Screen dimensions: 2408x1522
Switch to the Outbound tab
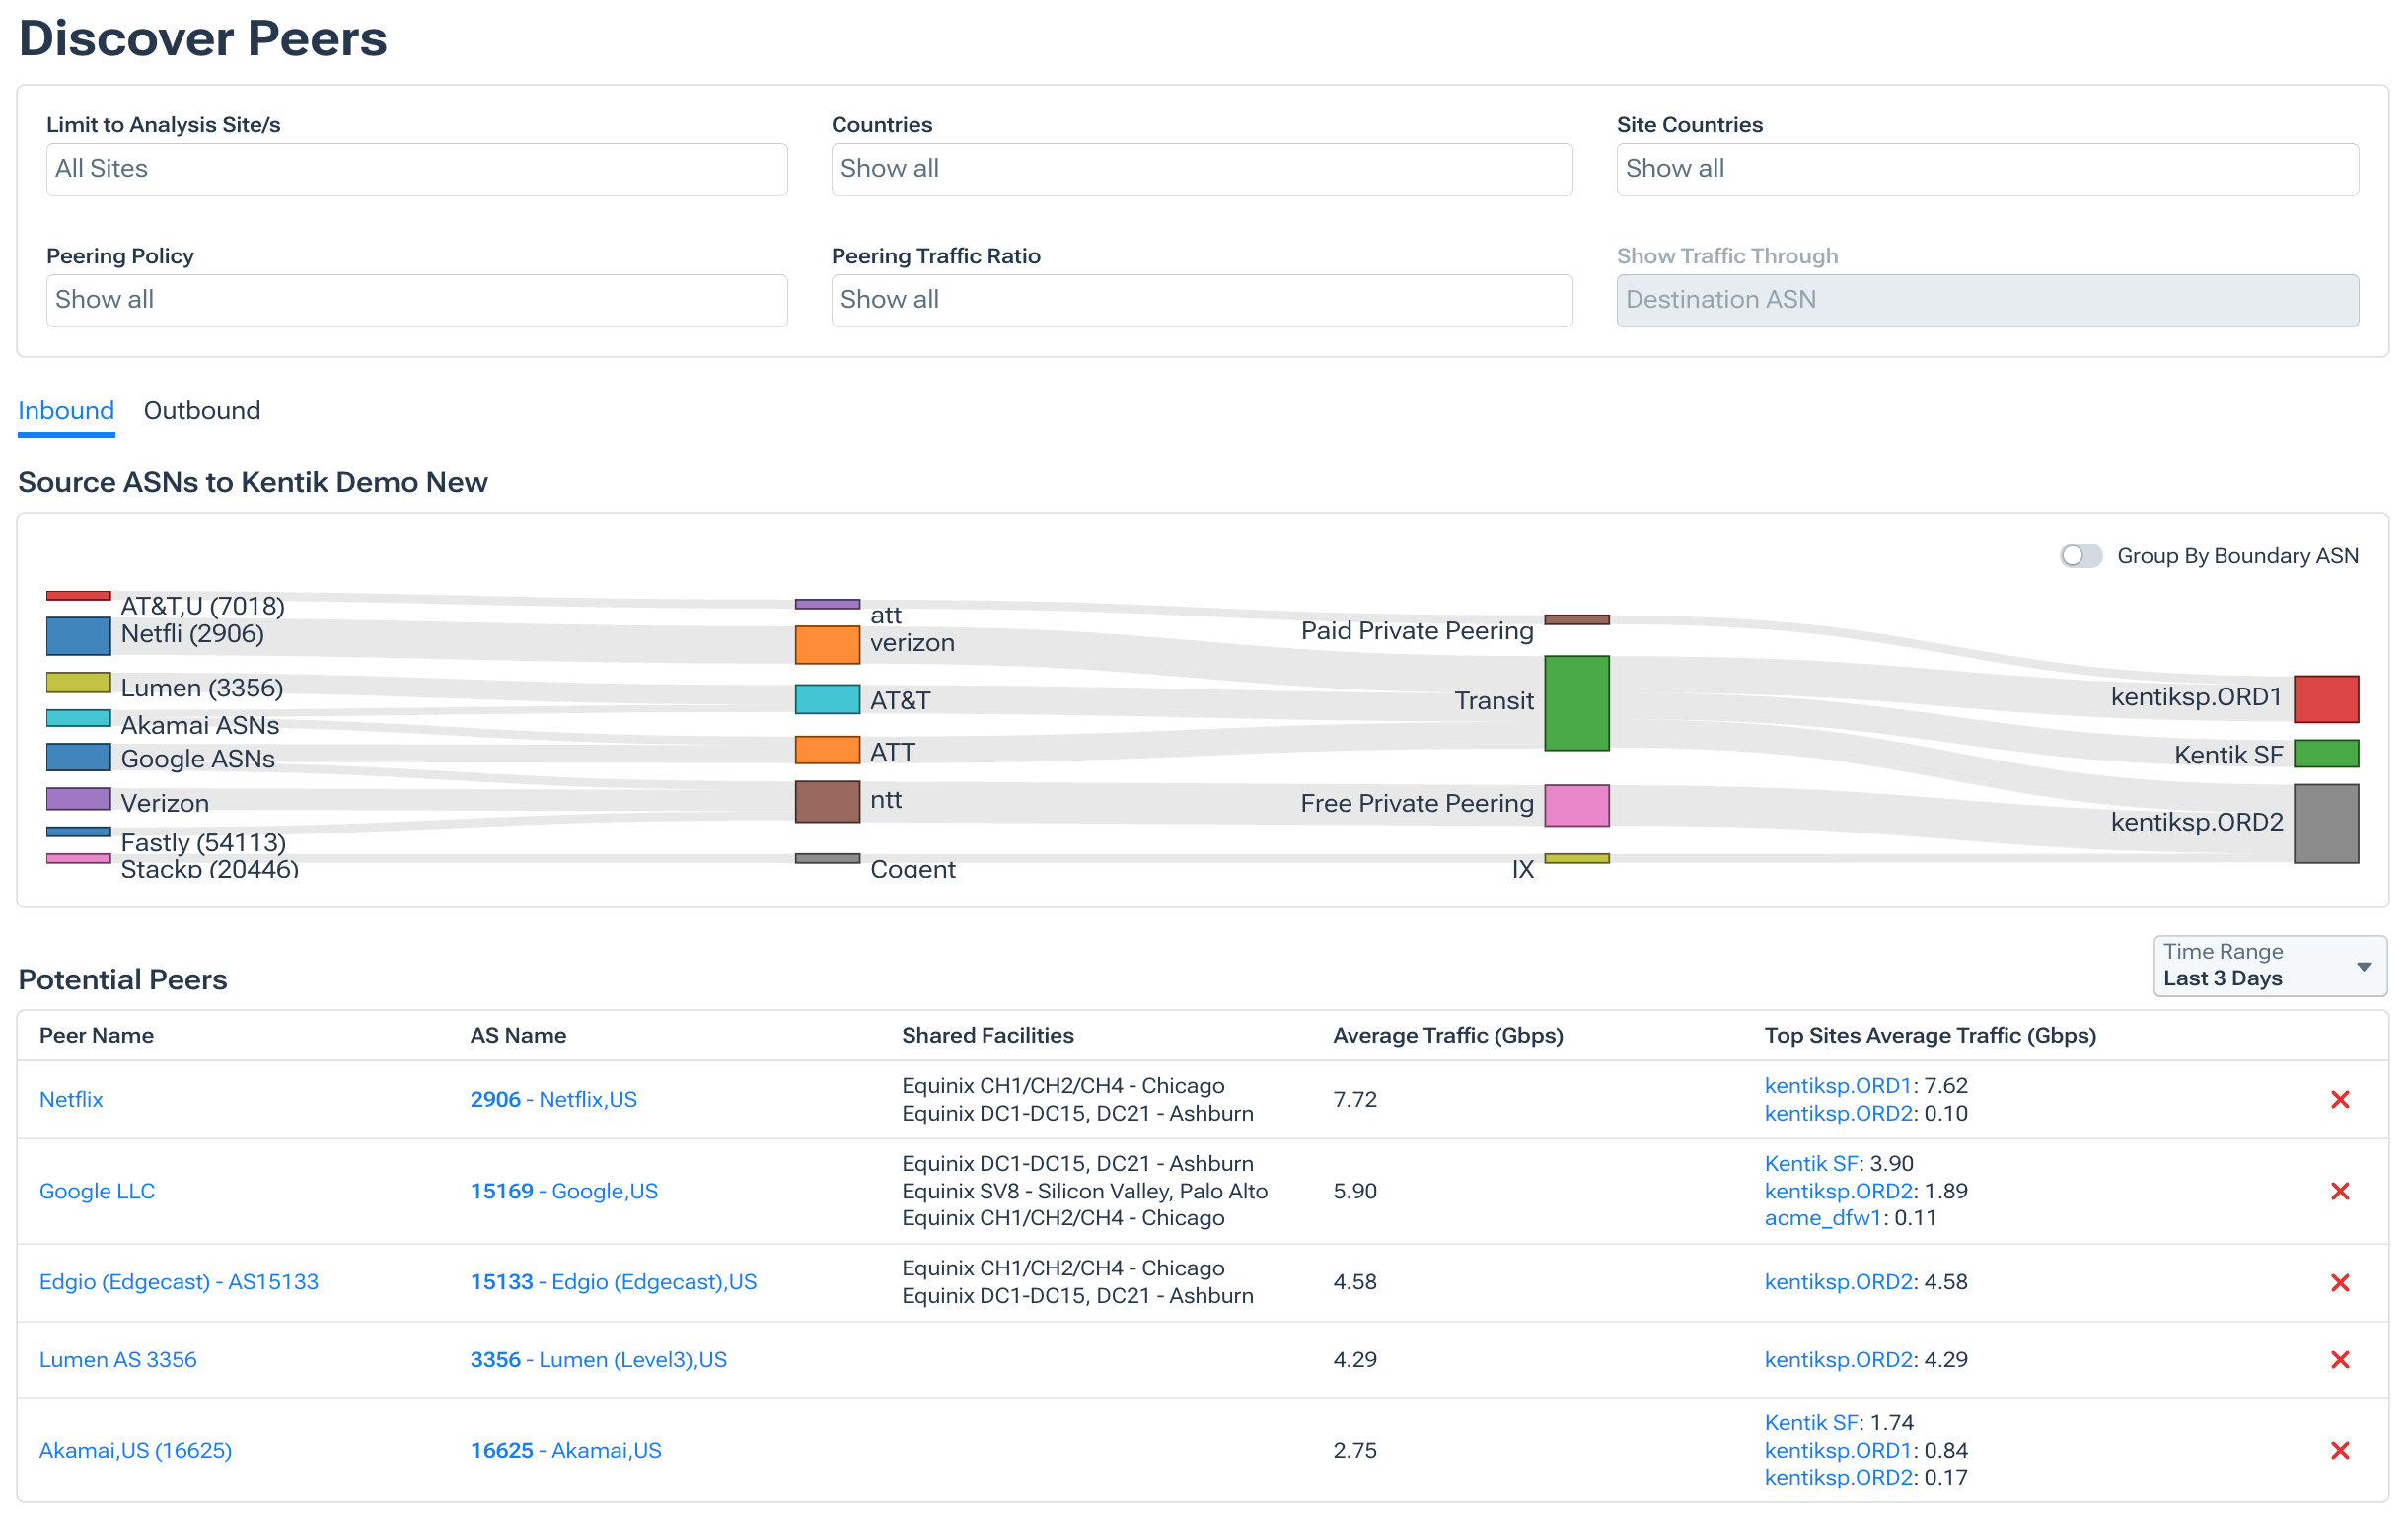point(202,411)
